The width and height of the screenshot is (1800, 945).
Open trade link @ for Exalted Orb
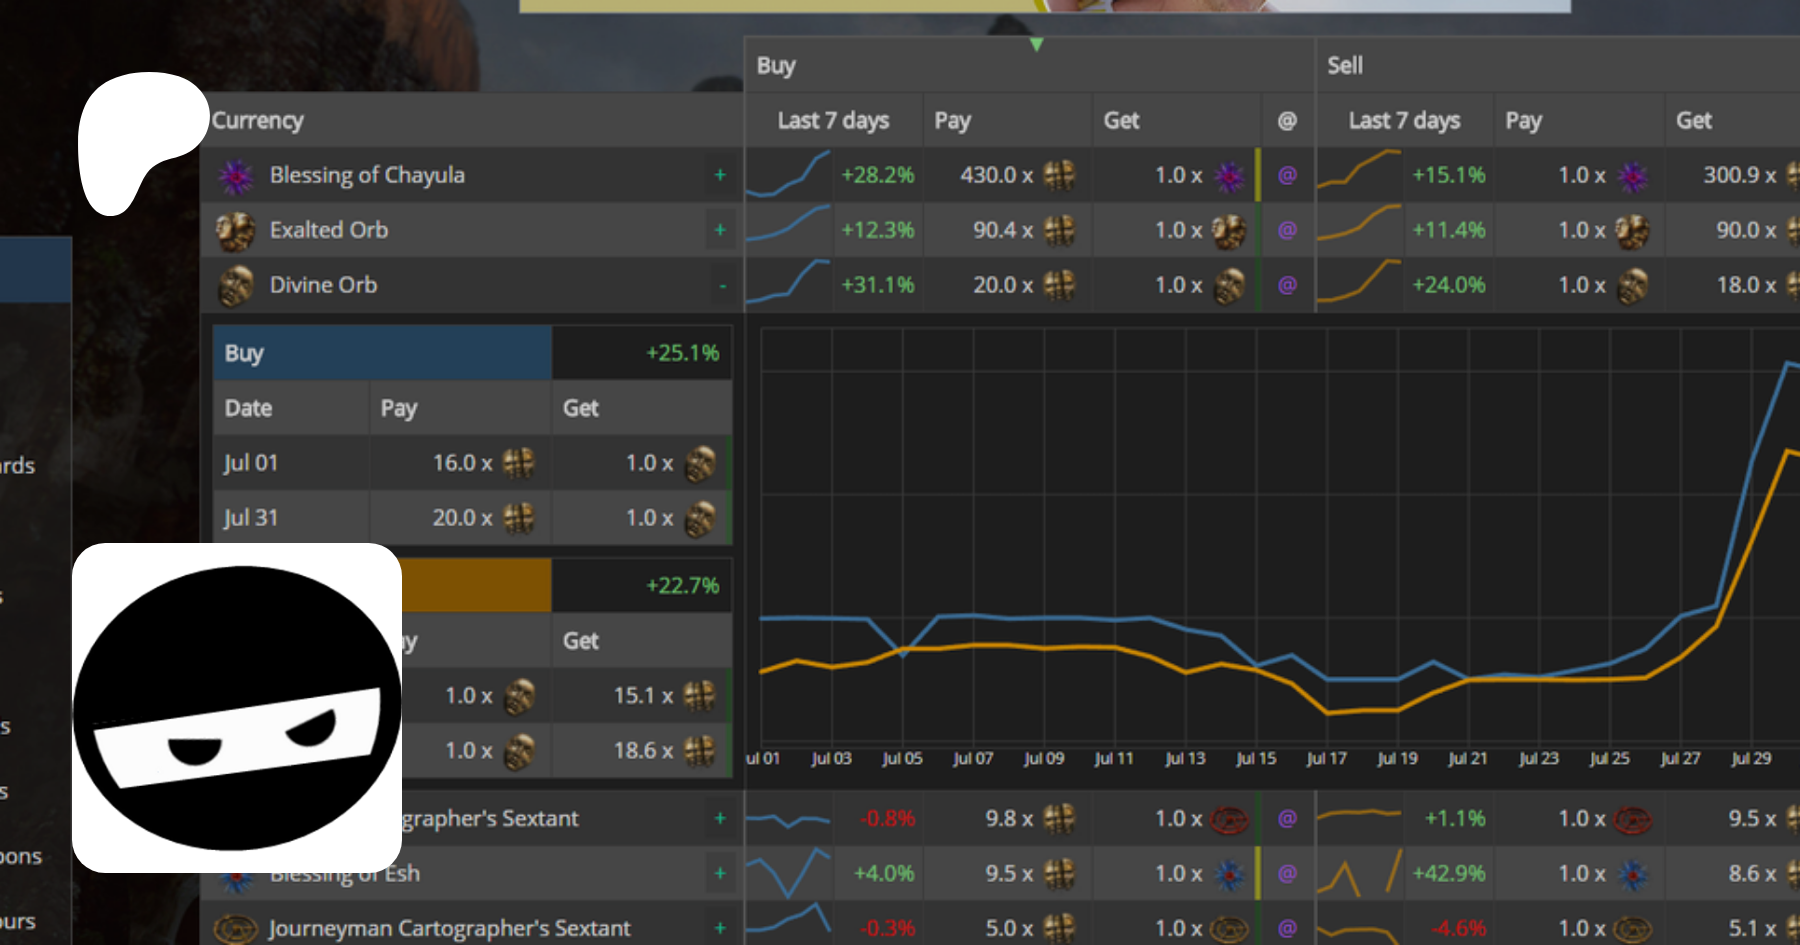1287,231
